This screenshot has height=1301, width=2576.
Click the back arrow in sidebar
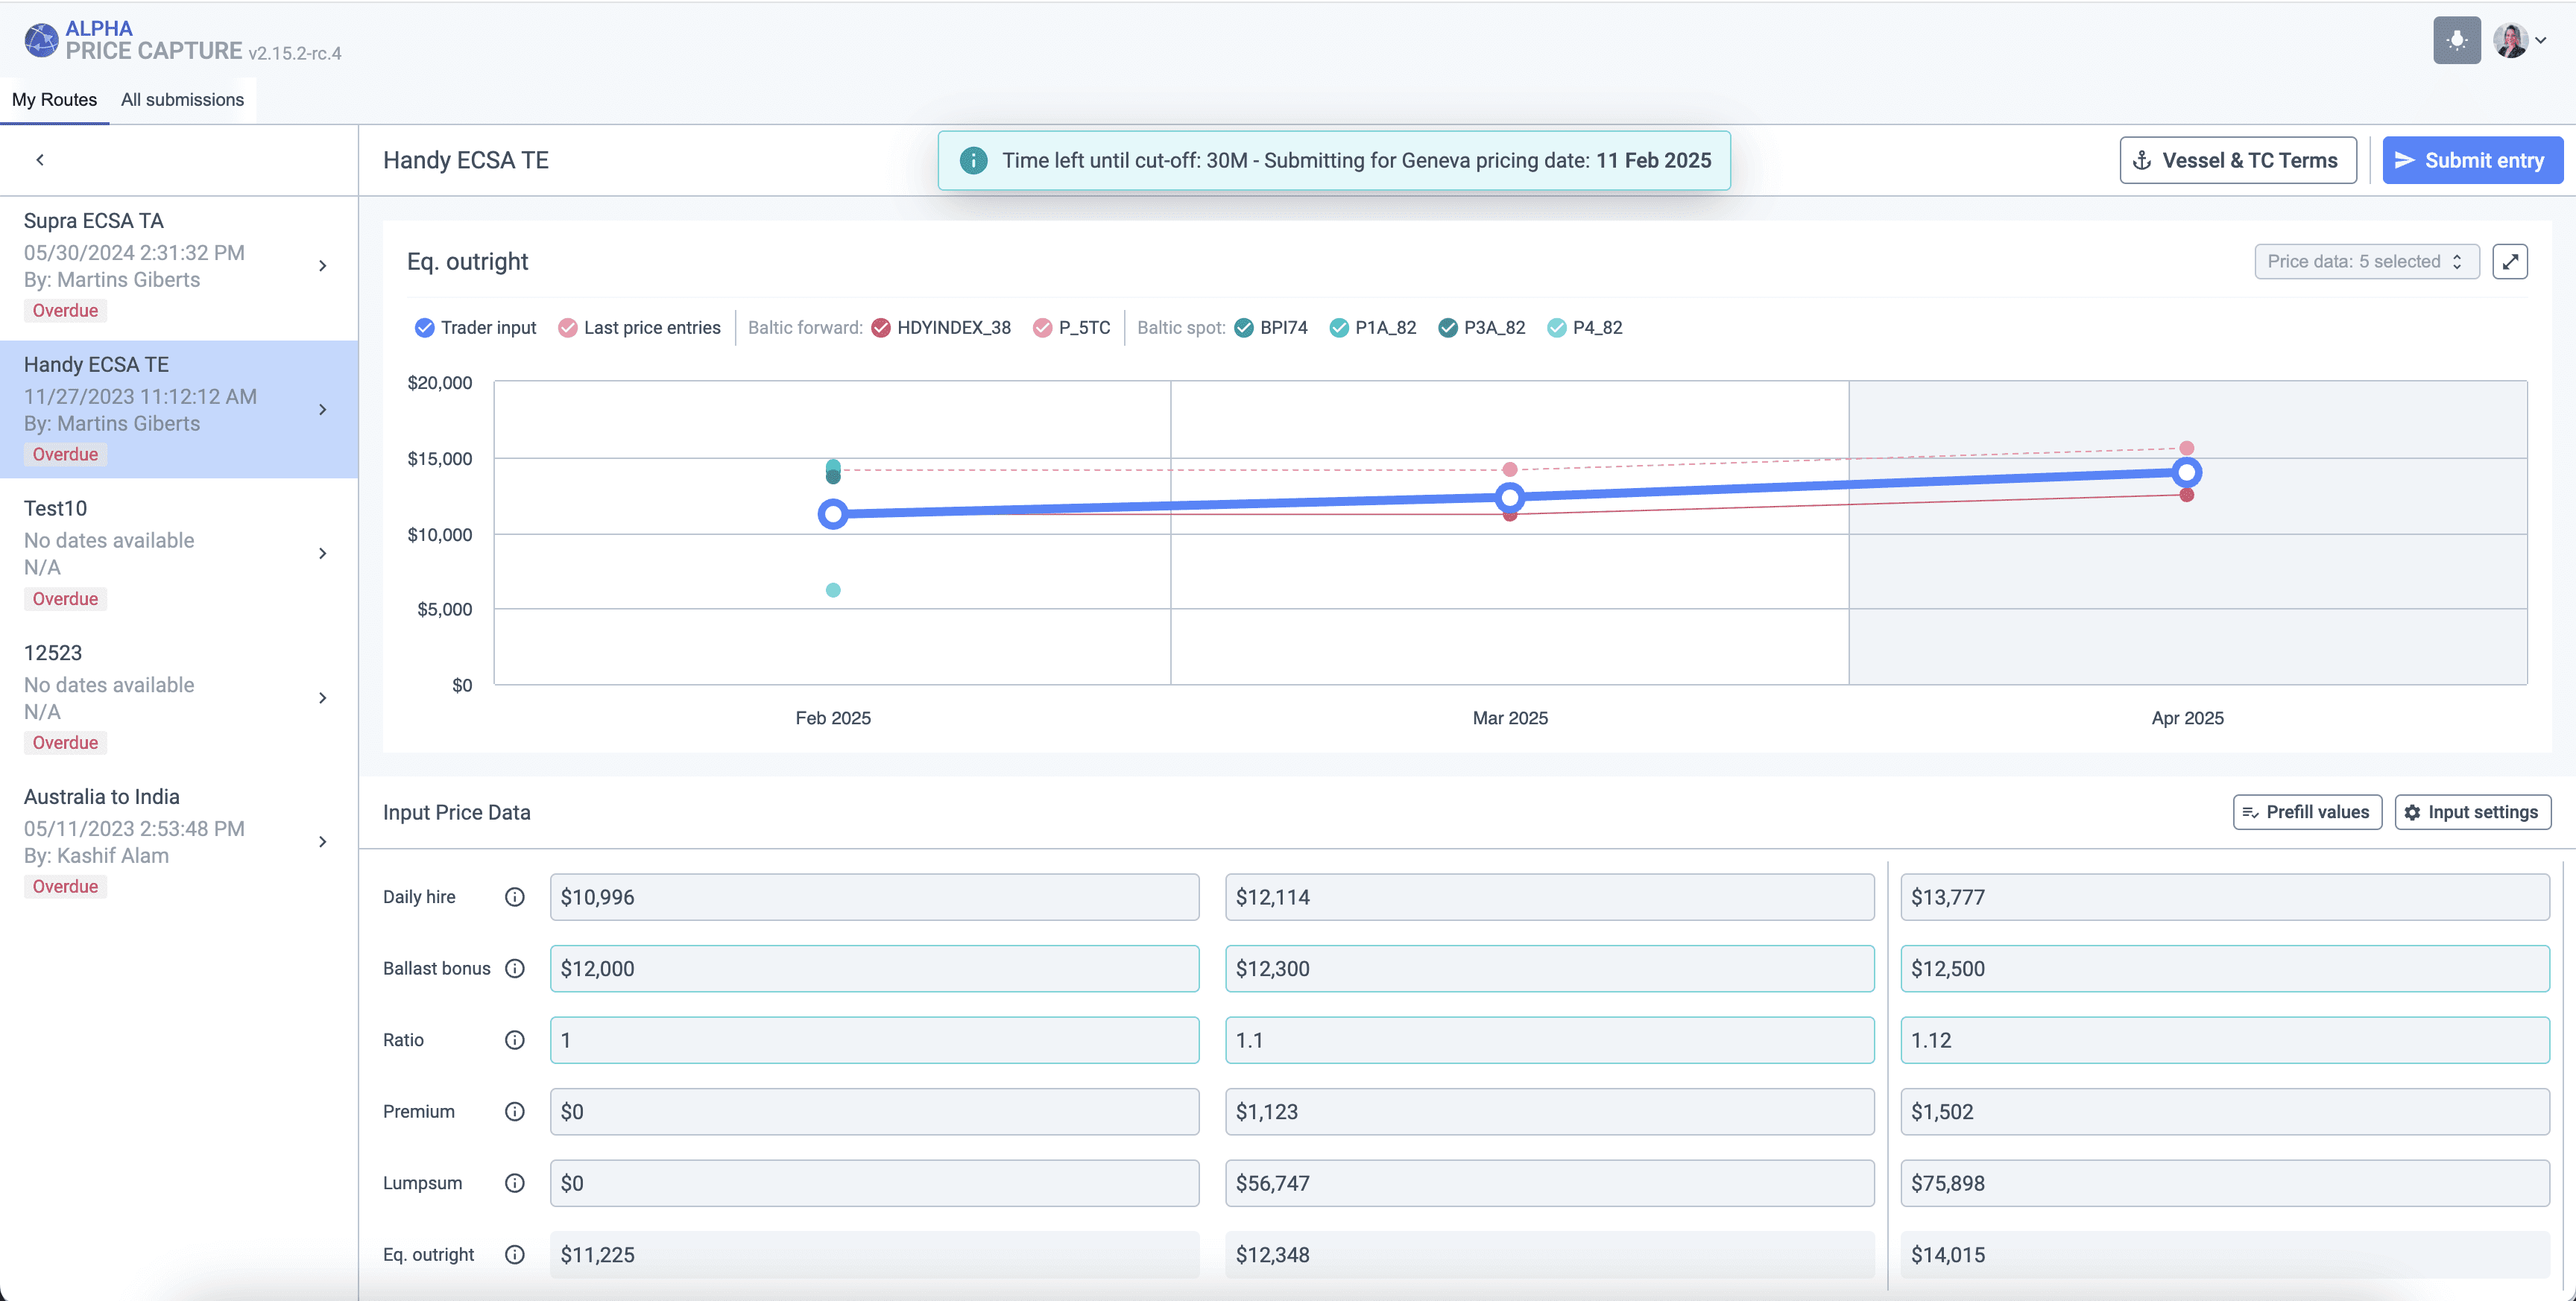pos(40,160)
